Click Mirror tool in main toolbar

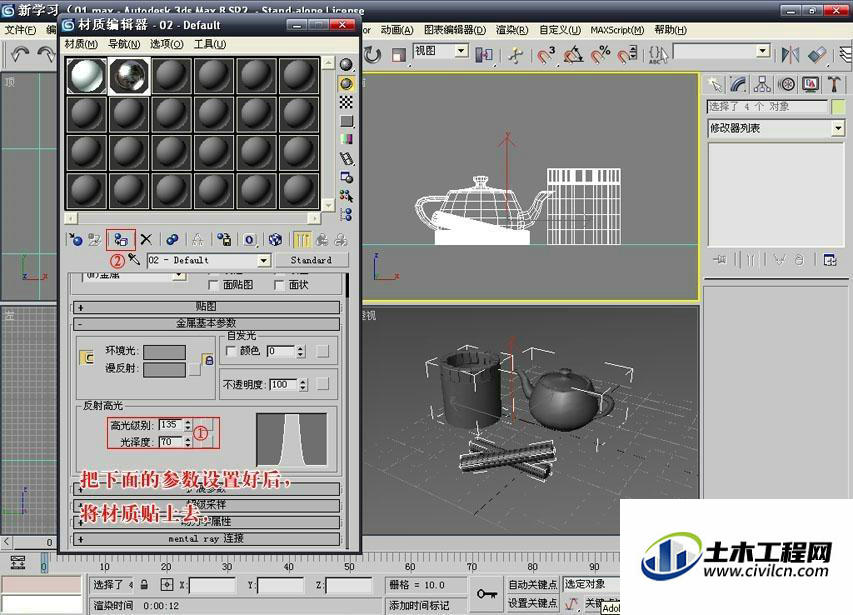pyautogui.click(x=790, y=54)
